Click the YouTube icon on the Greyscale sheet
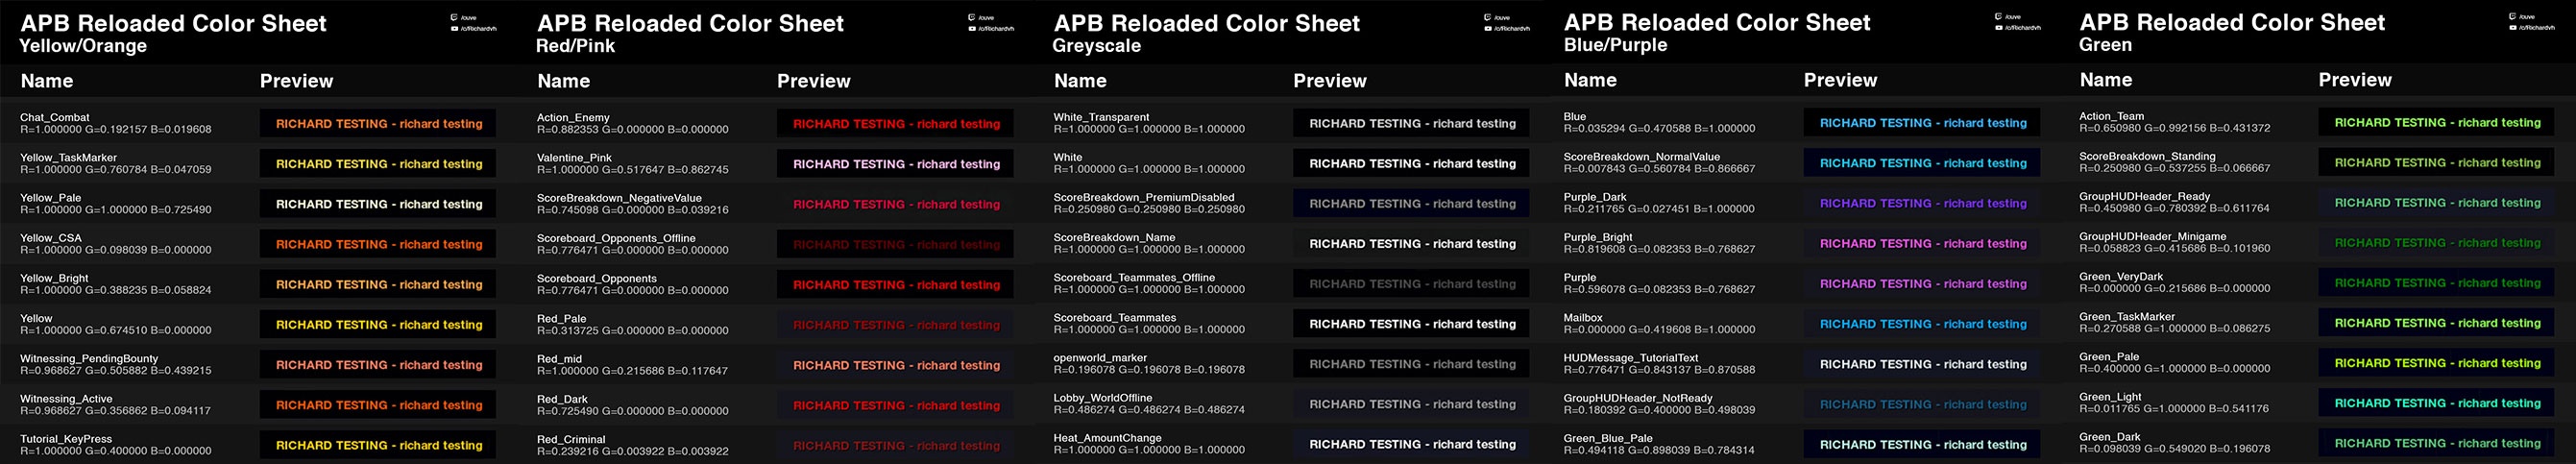Screen dimensions: 2576x464 pos(1488,28)
